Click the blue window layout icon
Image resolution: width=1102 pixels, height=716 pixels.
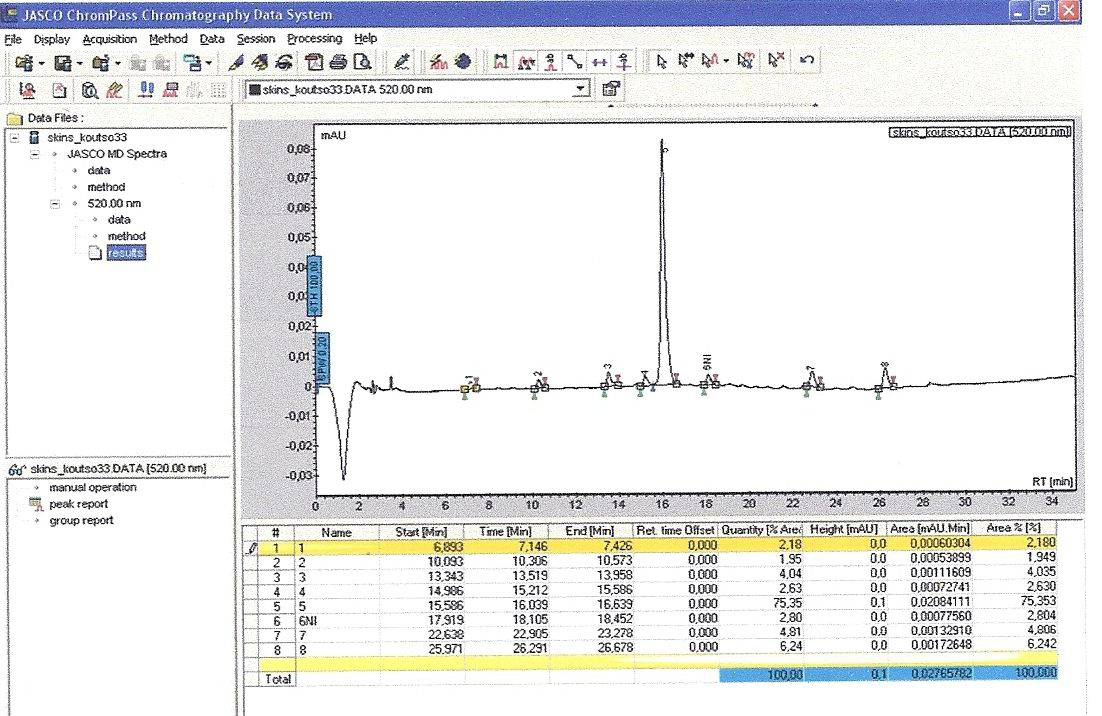tap(191, 63)
